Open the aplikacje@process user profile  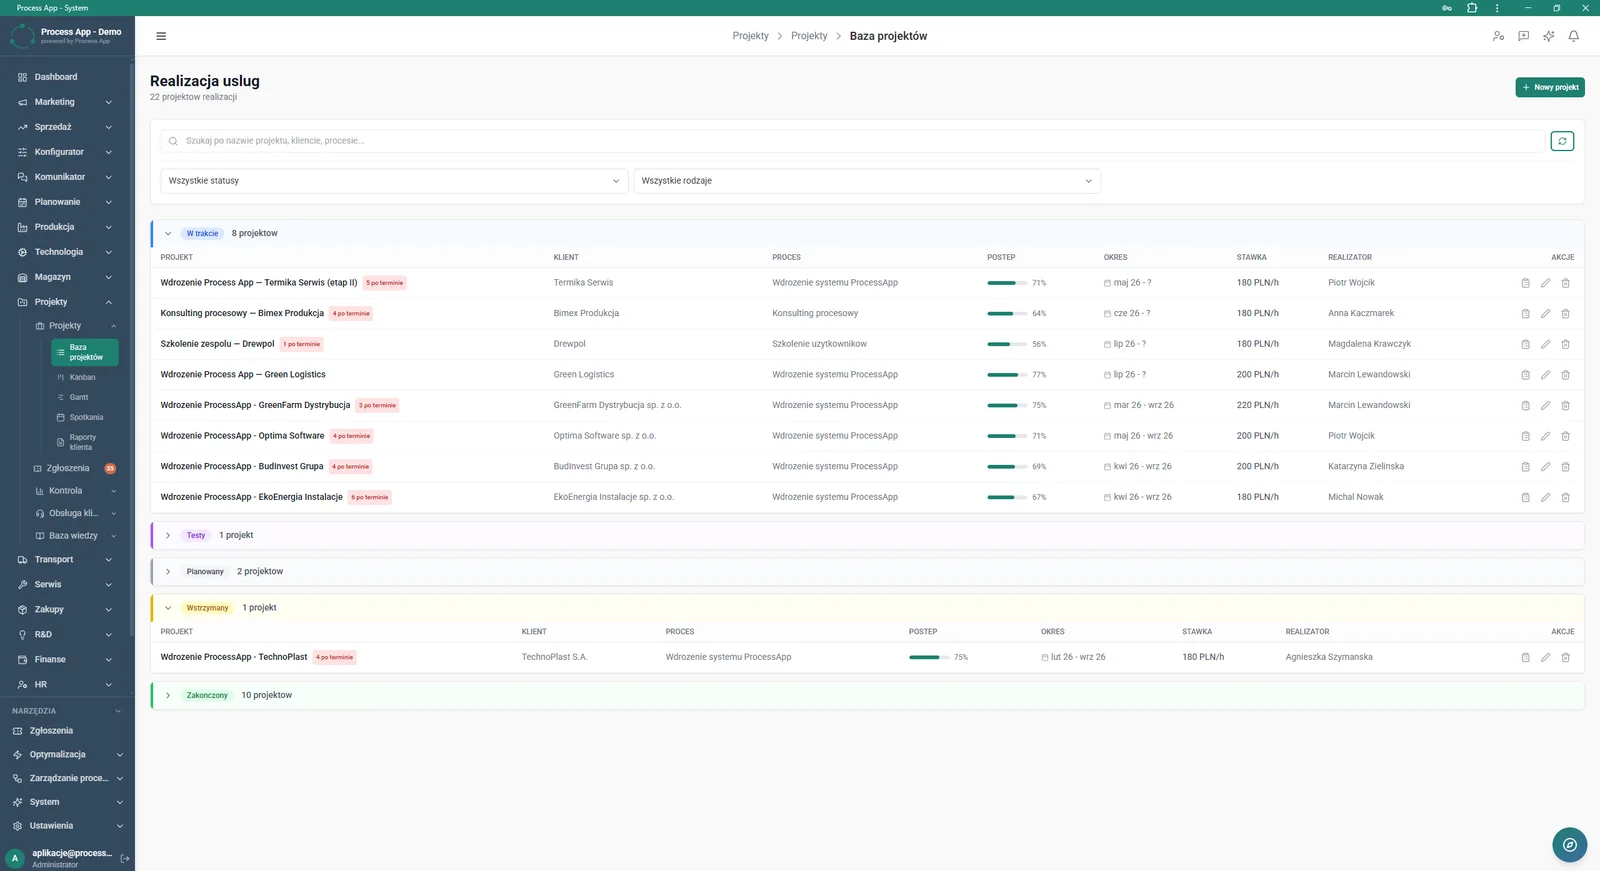pos(60,858)
